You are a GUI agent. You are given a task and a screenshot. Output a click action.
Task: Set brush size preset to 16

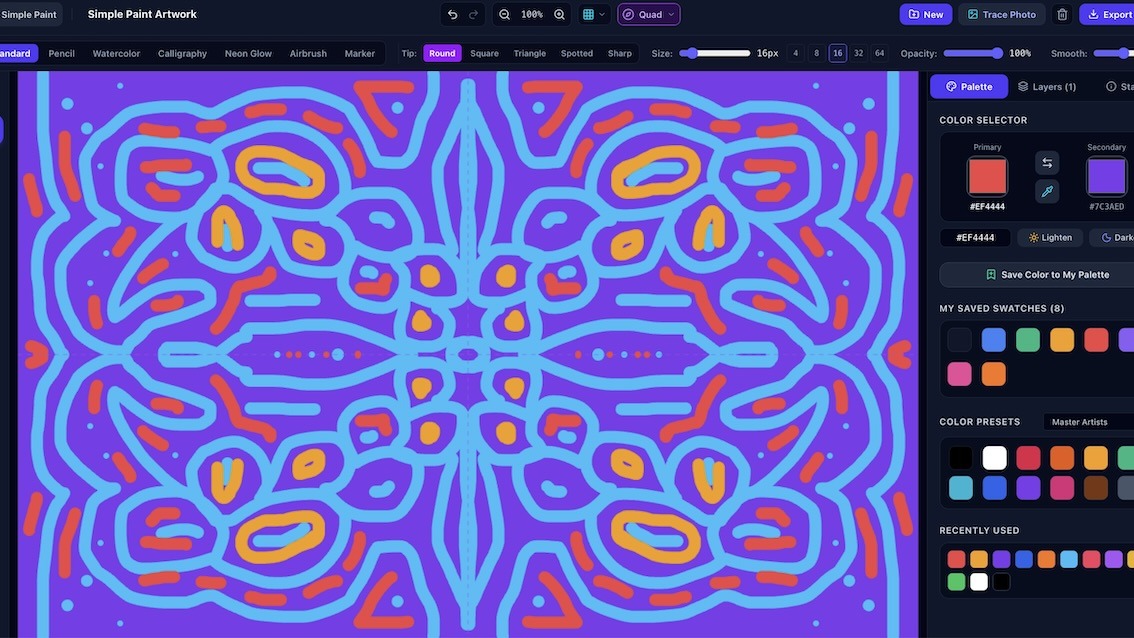(x=837, y=54)
